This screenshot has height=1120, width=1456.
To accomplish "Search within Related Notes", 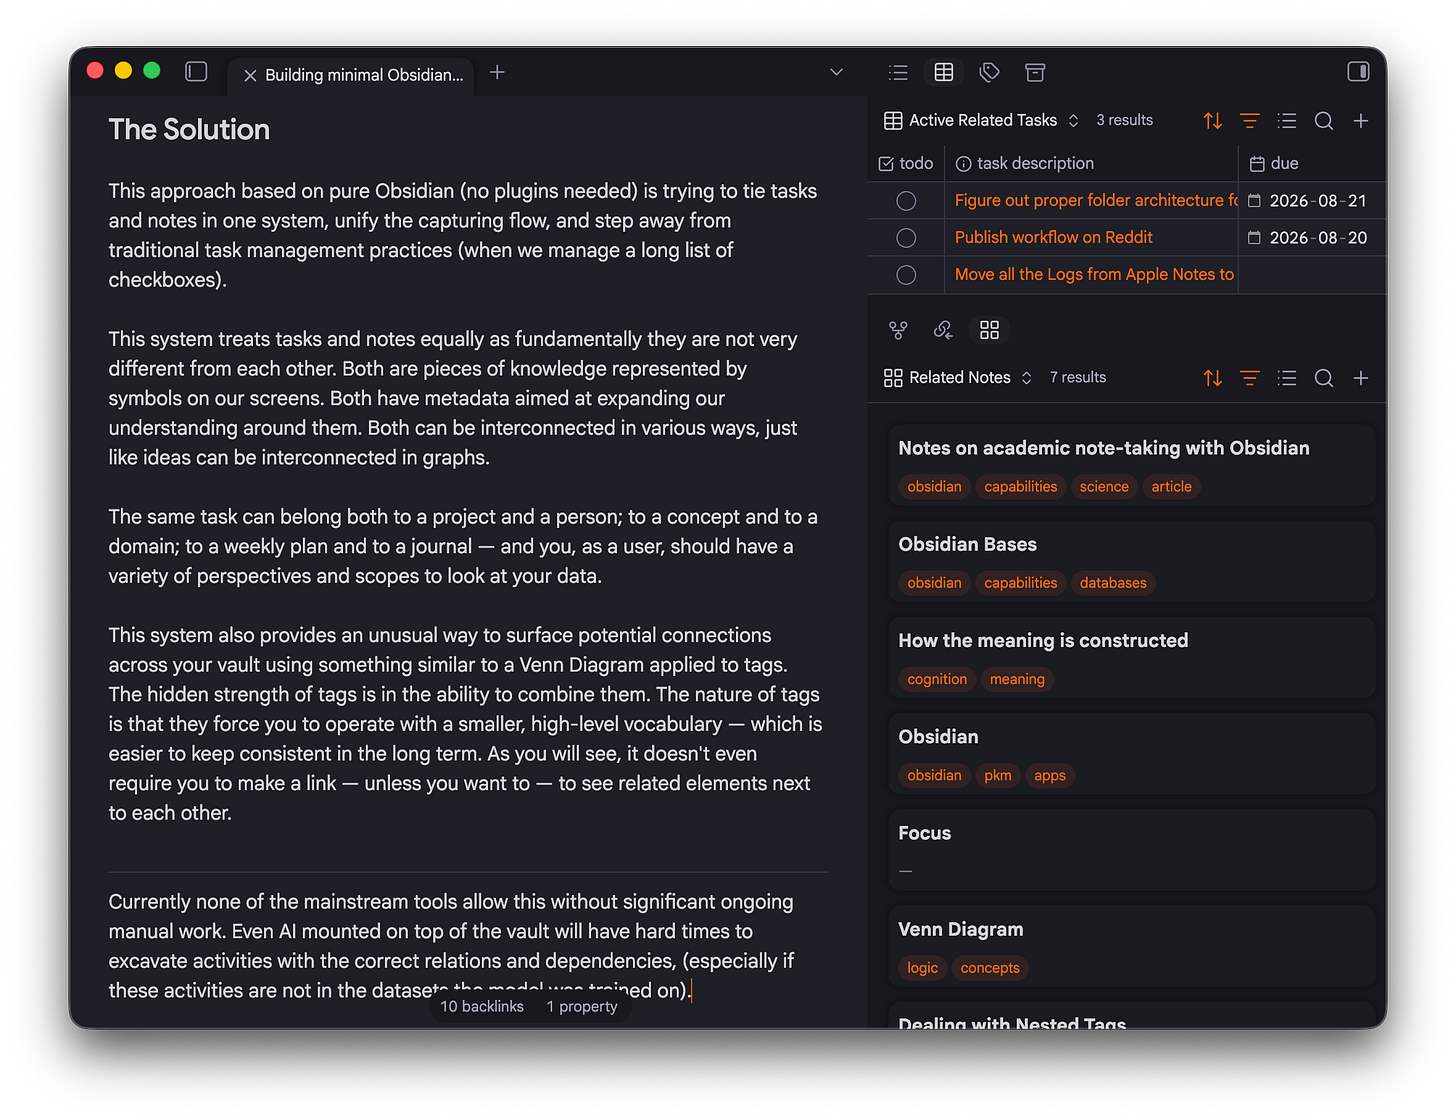I will (1324, 378).
